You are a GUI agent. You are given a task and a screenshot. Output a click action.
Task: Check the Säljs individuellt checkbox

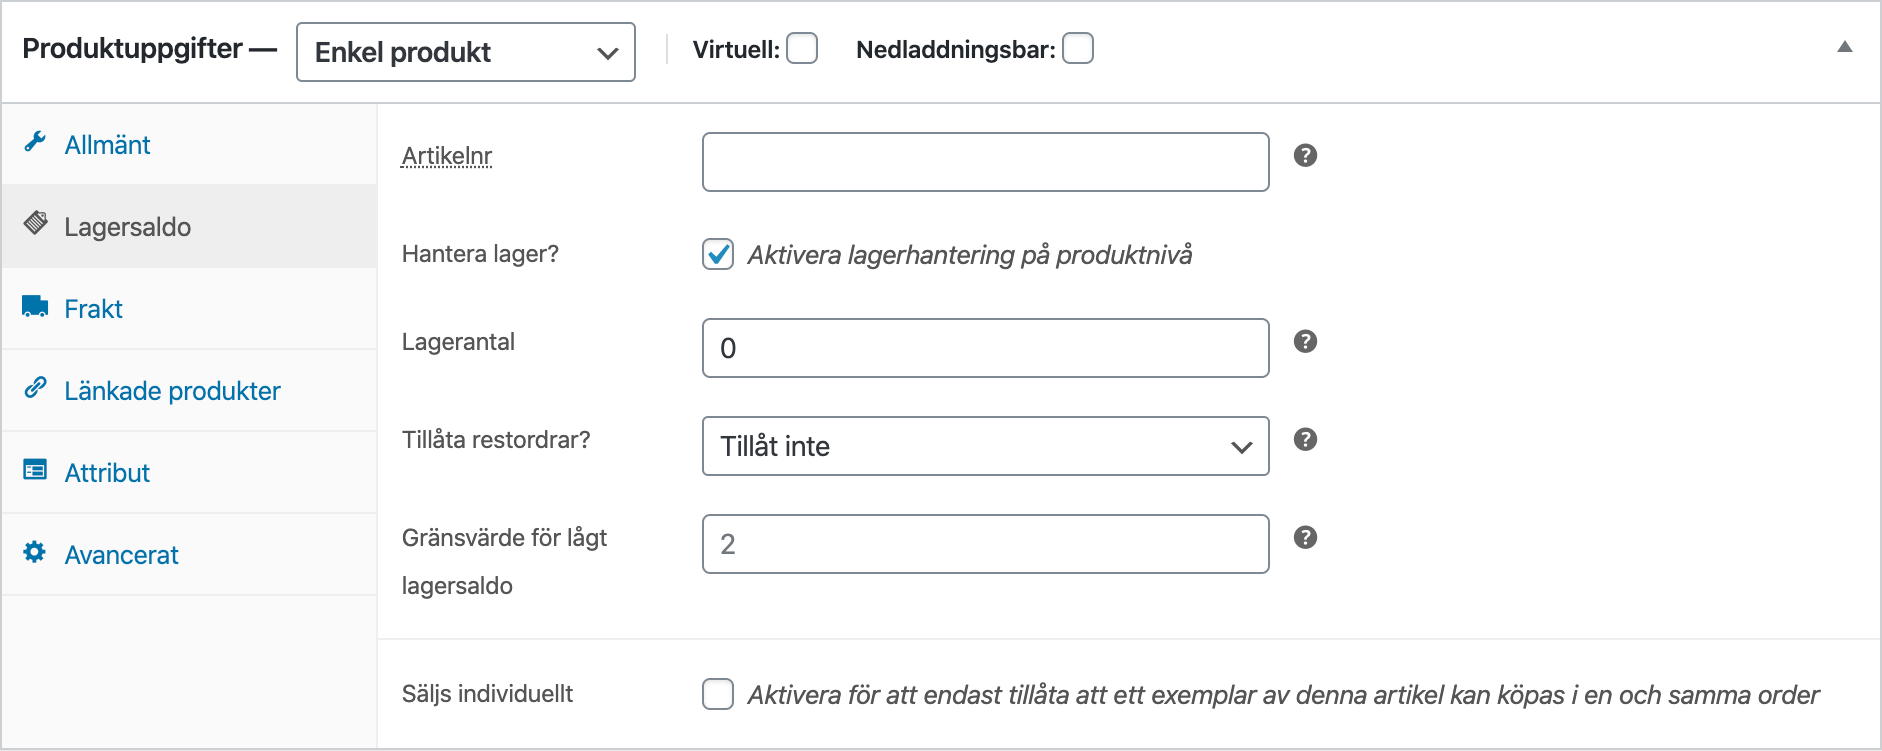(x=718, y=694)
